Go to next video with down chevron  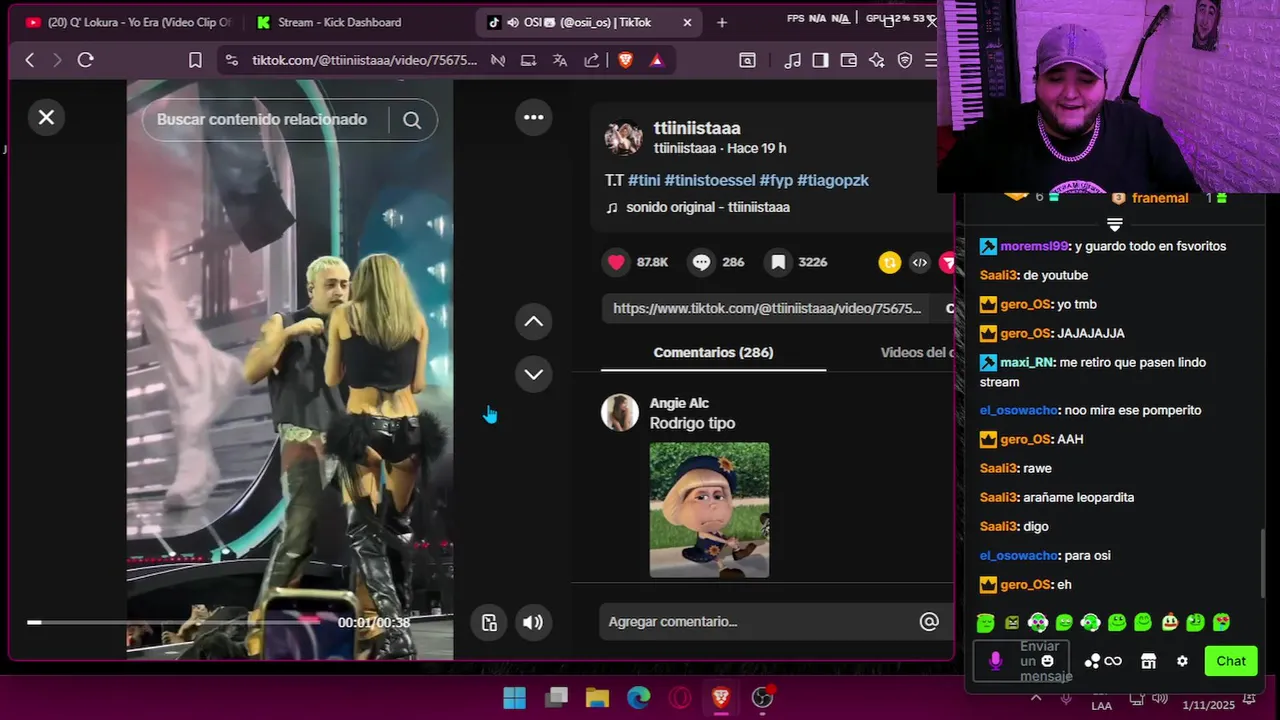[x=534, y=374]
